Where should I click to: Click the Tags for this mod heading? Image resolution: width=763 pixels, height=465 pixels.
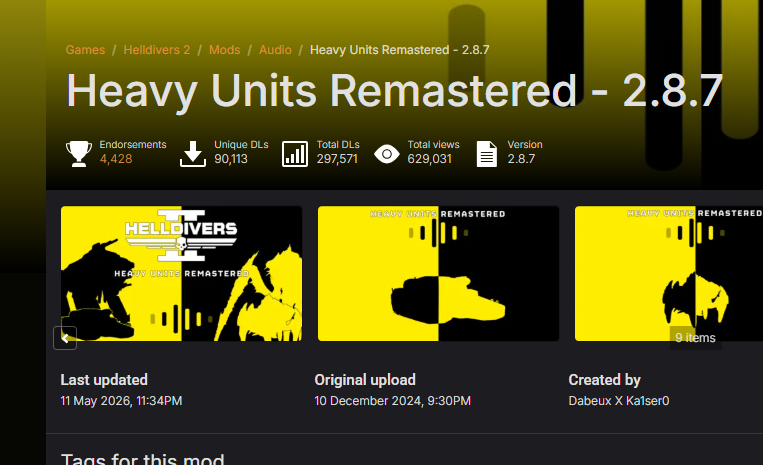(x=143, y=459)
